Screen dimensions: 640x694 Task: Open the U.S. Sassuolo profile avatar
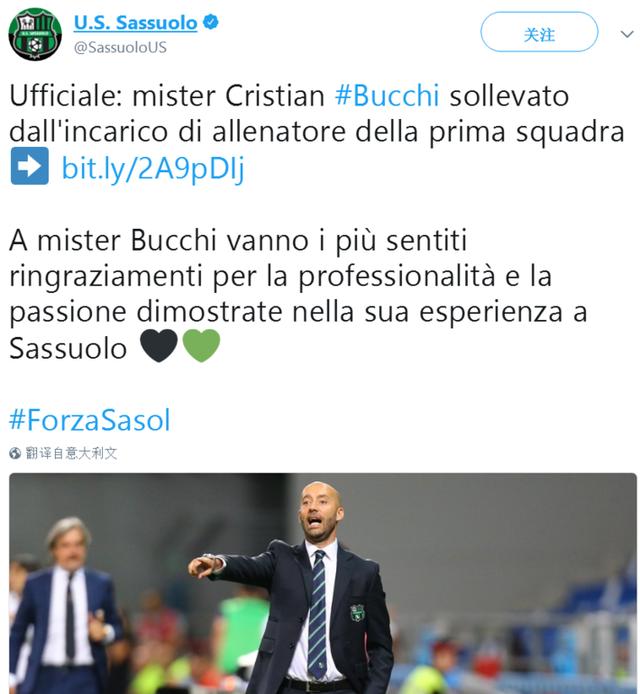click(x=35, y=34)
